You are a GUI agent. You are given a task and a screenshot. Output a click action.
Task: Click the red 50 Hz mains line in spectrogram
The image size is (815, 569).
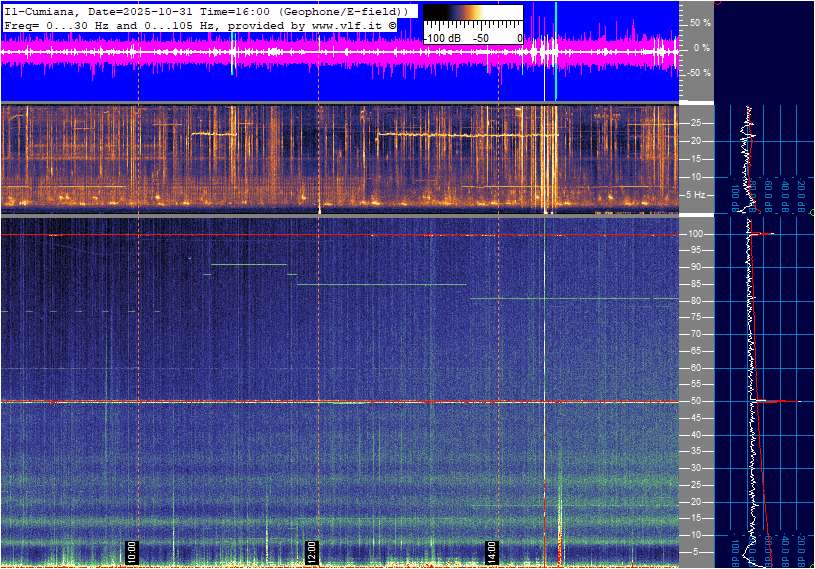[x=300, y=402]
